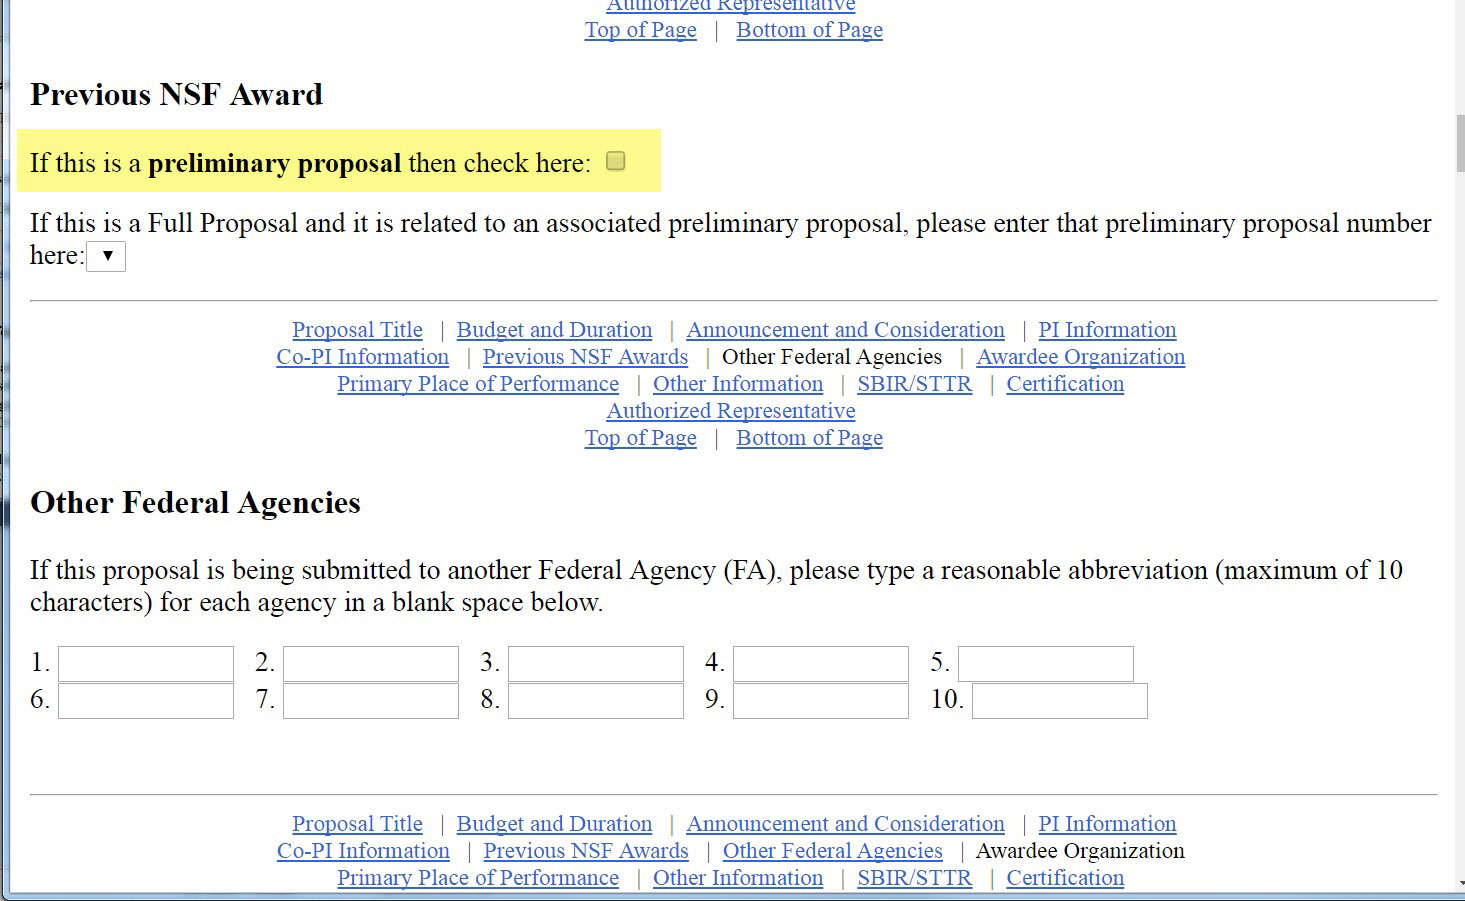Image resolution: width=1465 pixels, height=901 pixels.
Task: Click SBIR/STTR link above Other Federal Agencies heading
Action: click(x=914, y=384)
